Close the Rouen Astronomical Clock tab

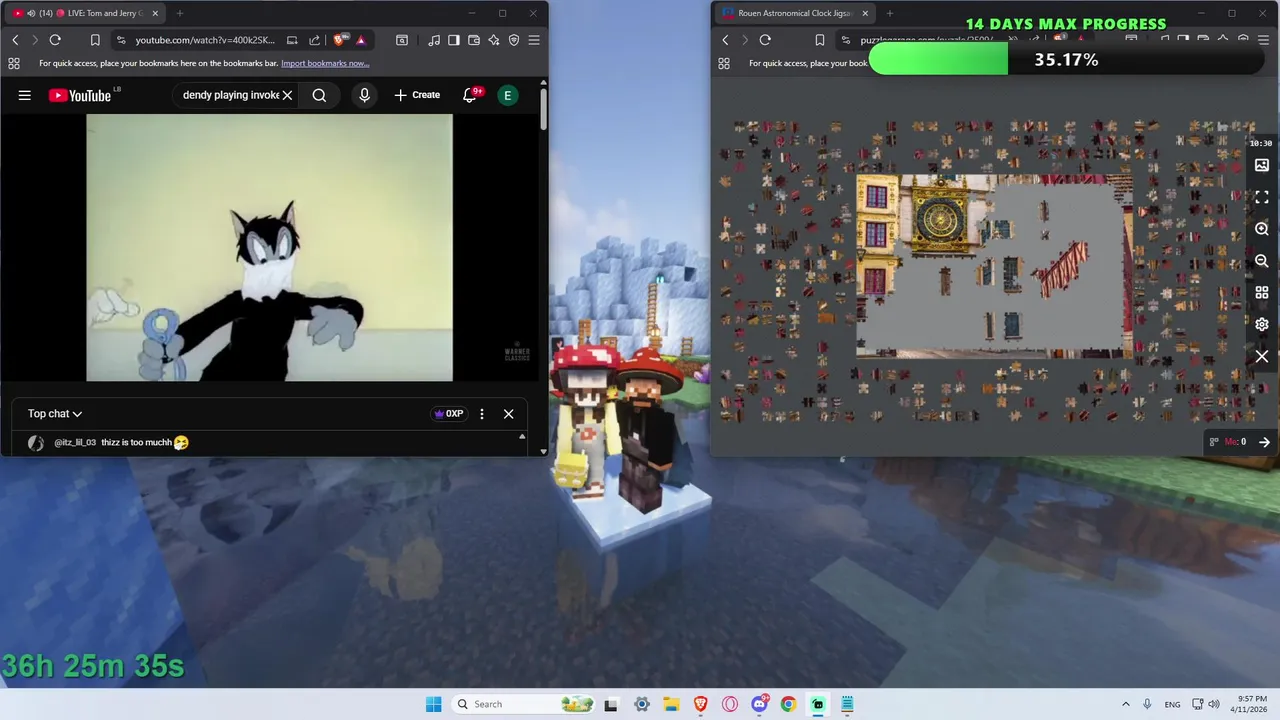pos(864,13)
